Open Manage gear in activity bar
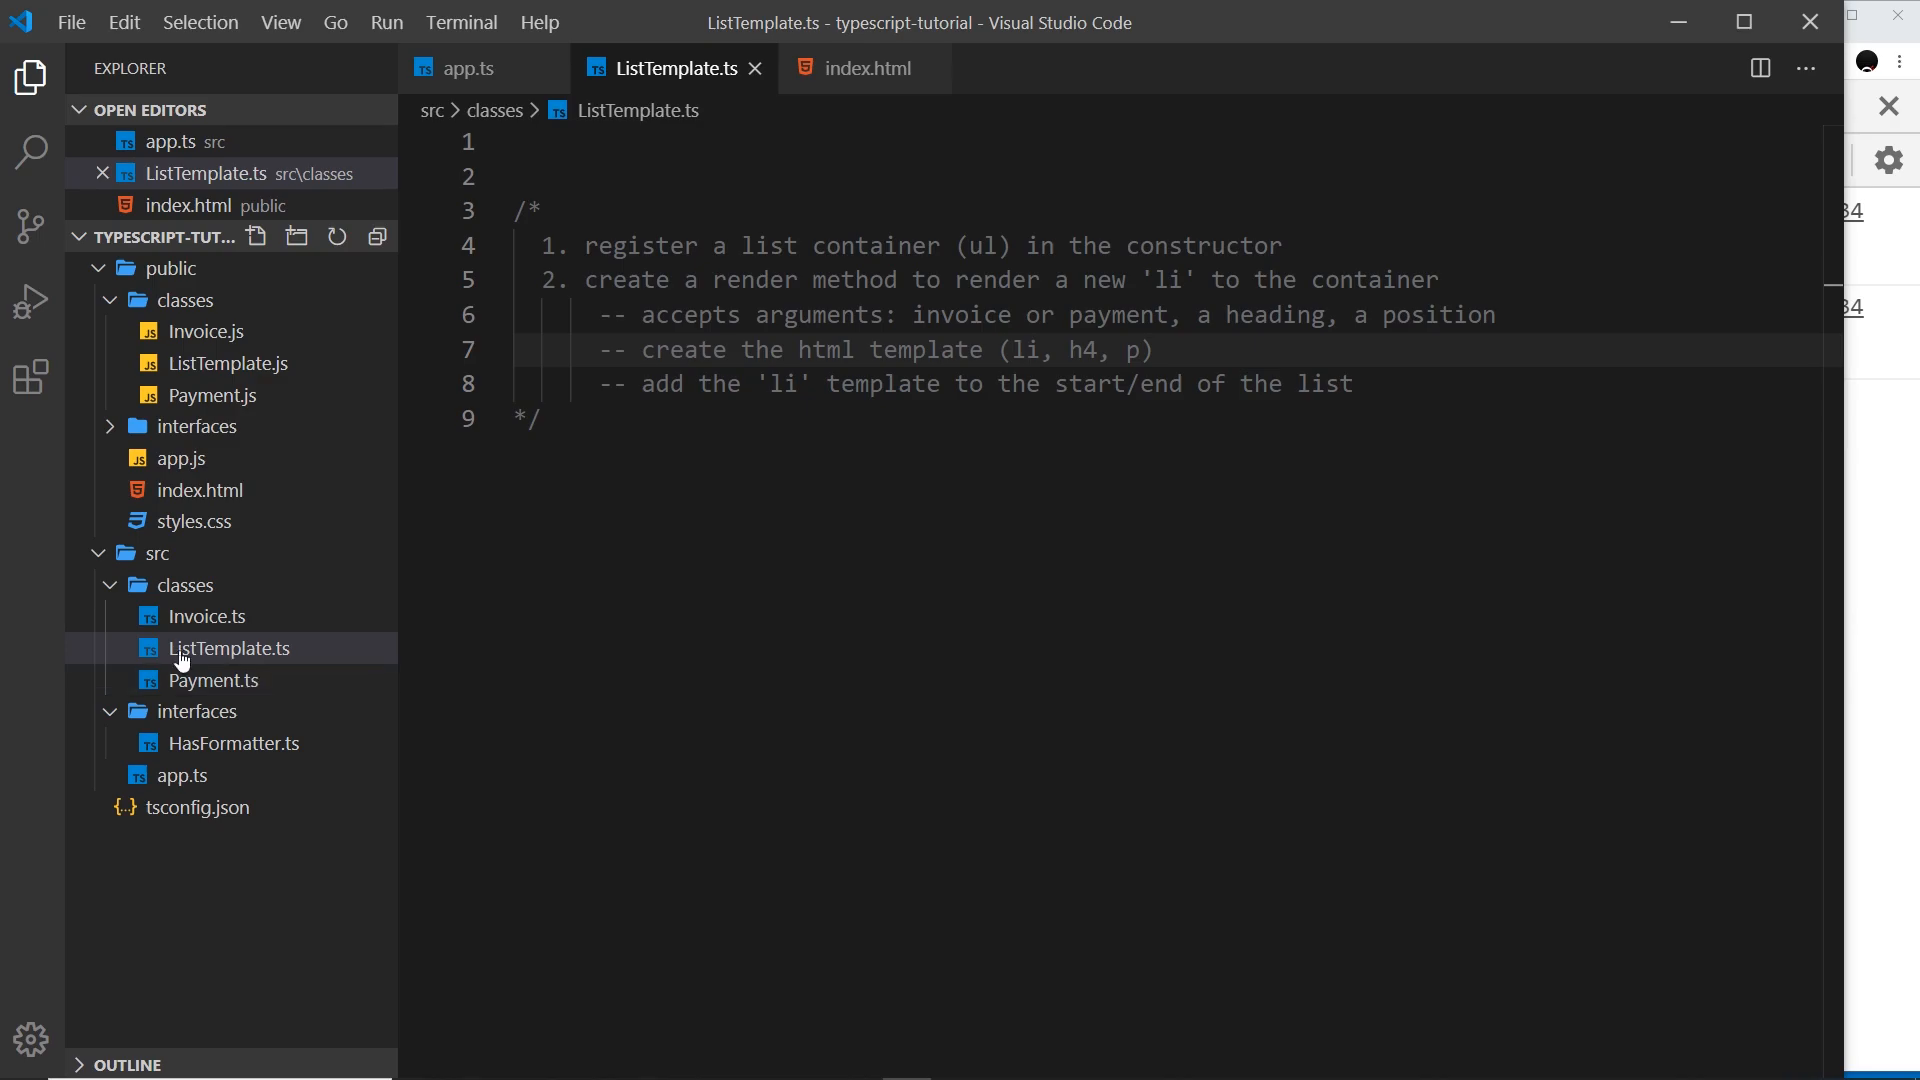This screenshot has width=1920, height=1080. tap(31, 1040)
